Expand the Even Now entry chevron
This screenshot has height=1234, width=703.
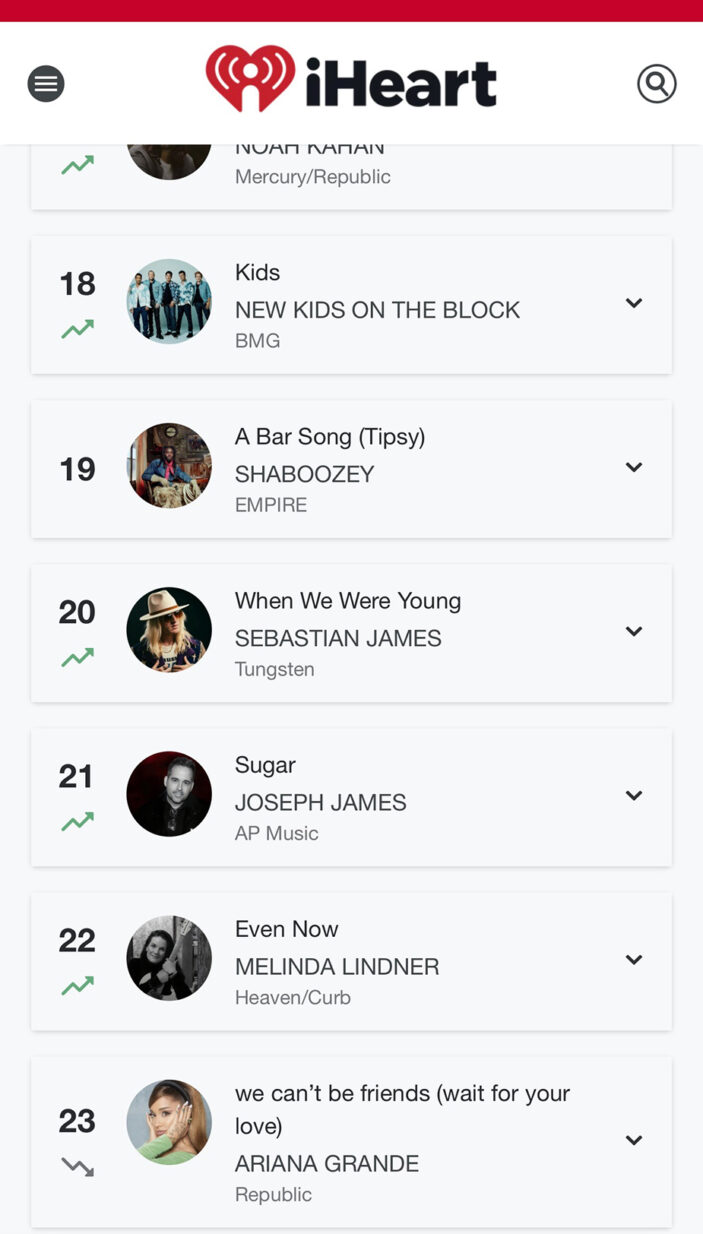(633, 959)
